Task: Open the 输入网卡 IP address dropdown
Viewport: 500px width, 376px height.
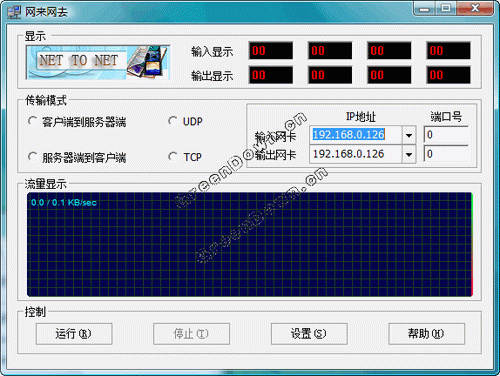Action: (409, 135)
